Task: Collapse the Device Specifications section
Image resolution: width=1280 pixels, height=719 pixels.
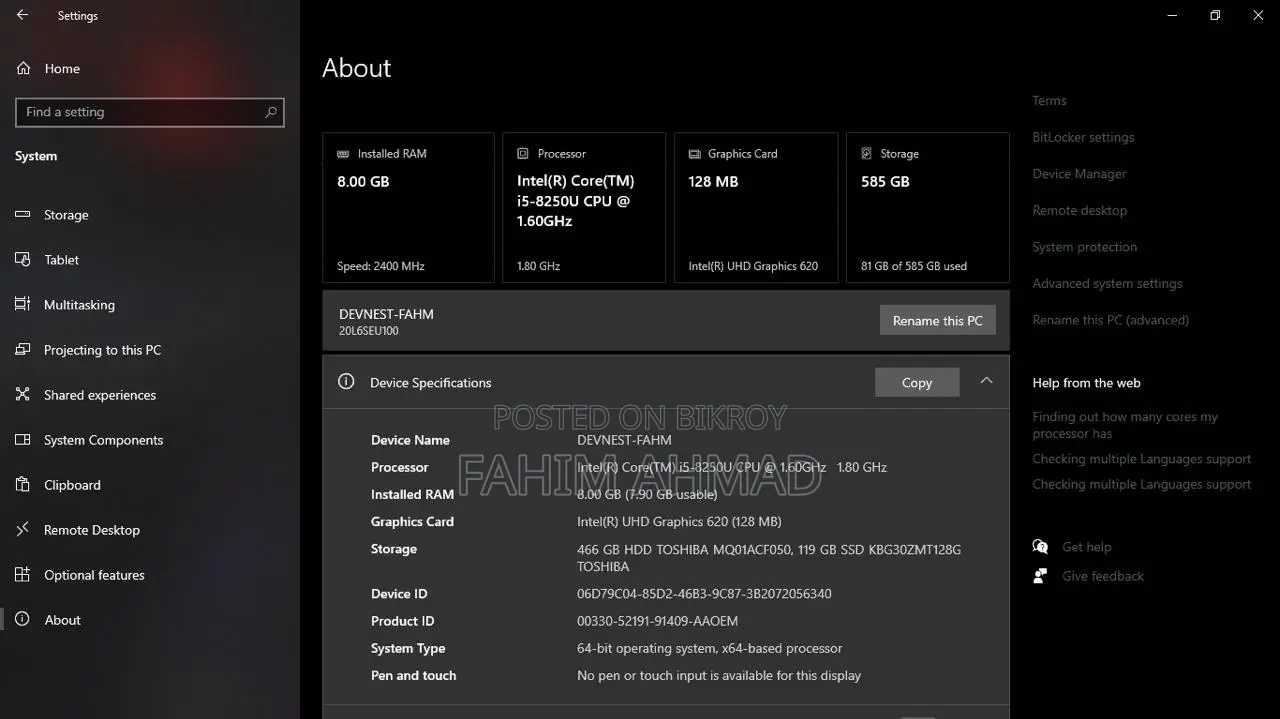Action: click(986, 381)
